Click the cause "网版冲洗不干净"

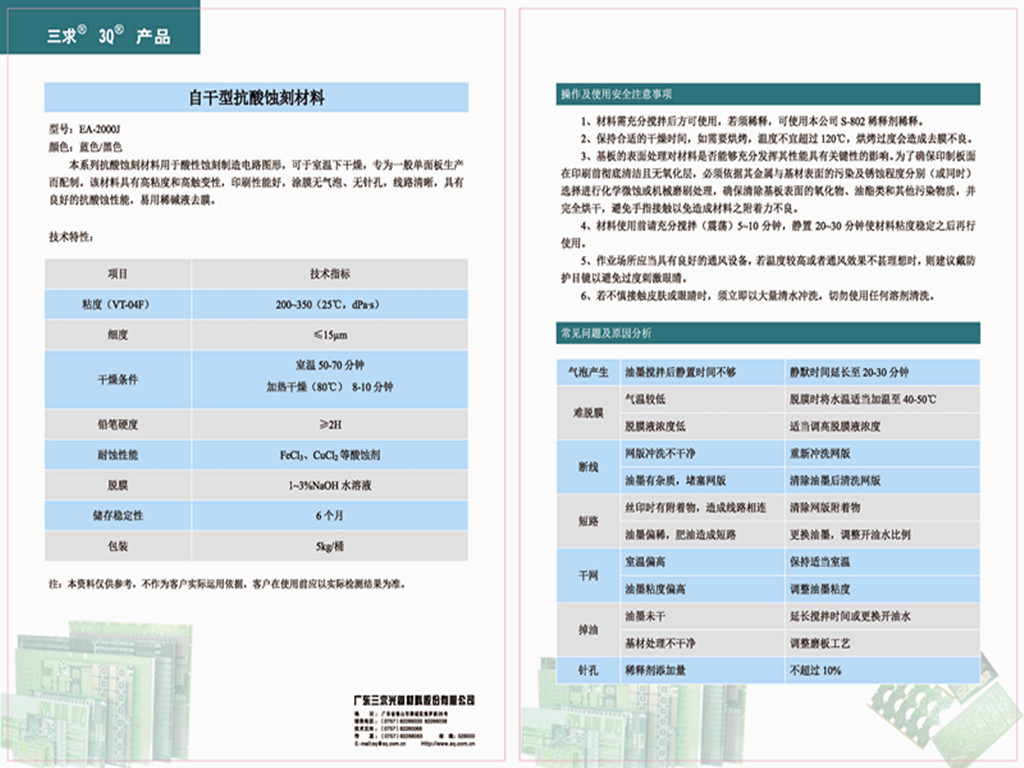(x=660, y=453)
